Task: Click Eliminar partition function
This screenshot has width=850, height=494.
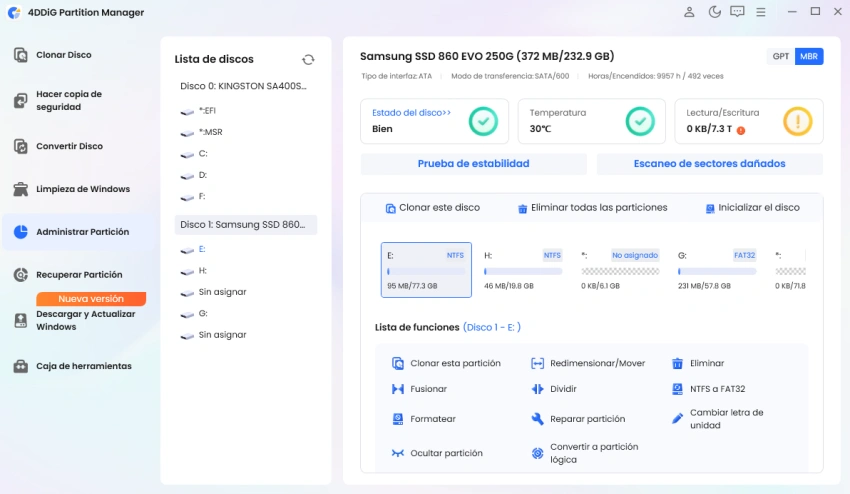Action: click(698, 363)
